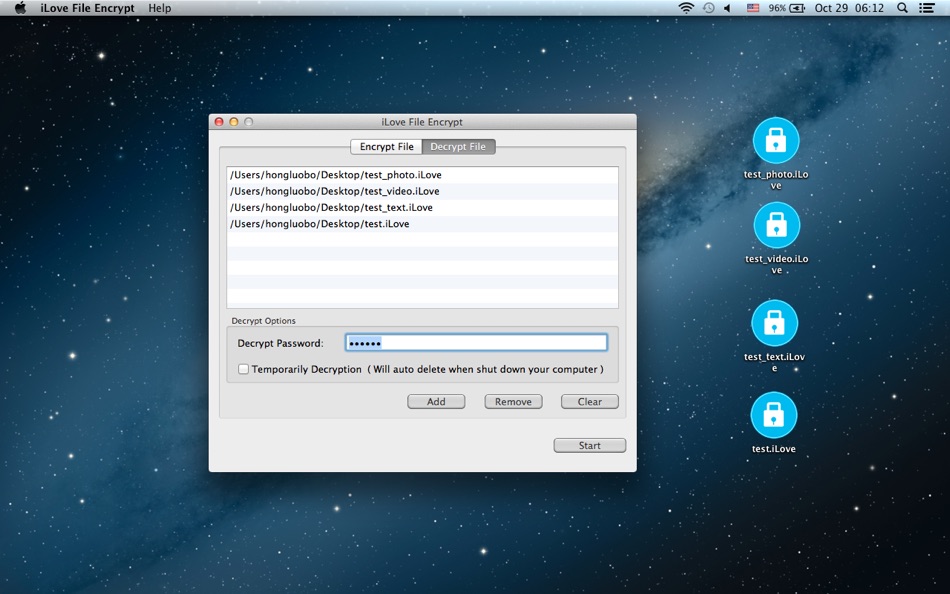Click the Clear button
This screenshot has width=950, height=594.
coord(590,402)
